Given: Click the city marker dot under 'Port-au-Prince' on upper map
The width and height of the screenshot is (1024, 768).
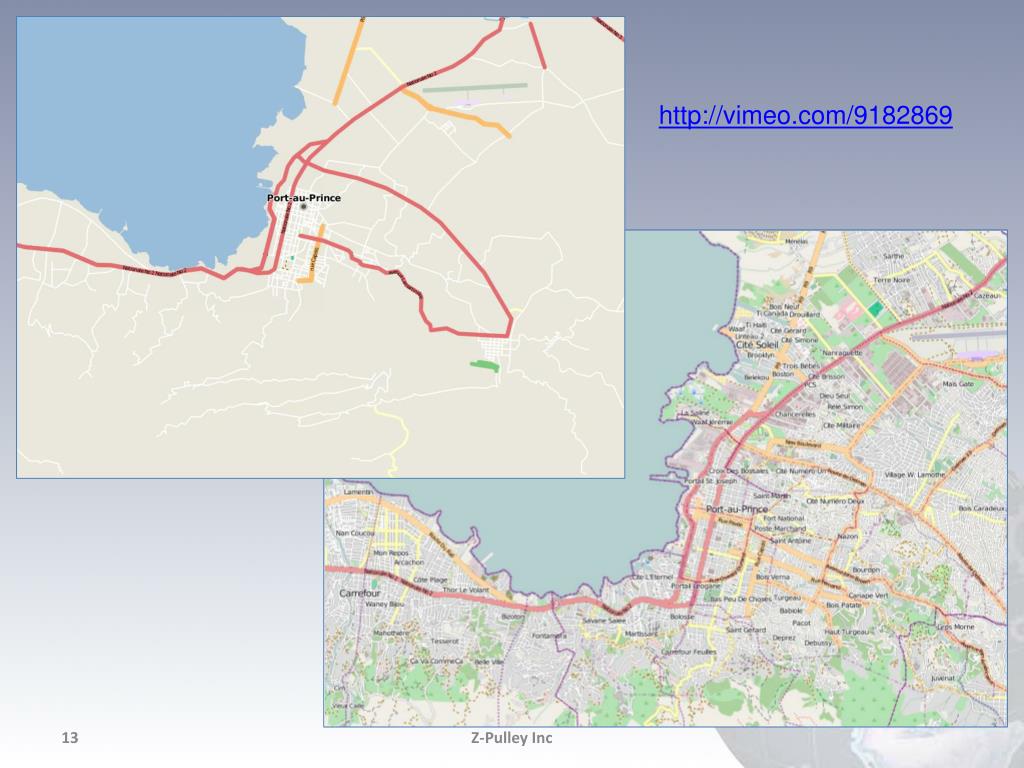Looking at the screenshot, I should (303, 207).
